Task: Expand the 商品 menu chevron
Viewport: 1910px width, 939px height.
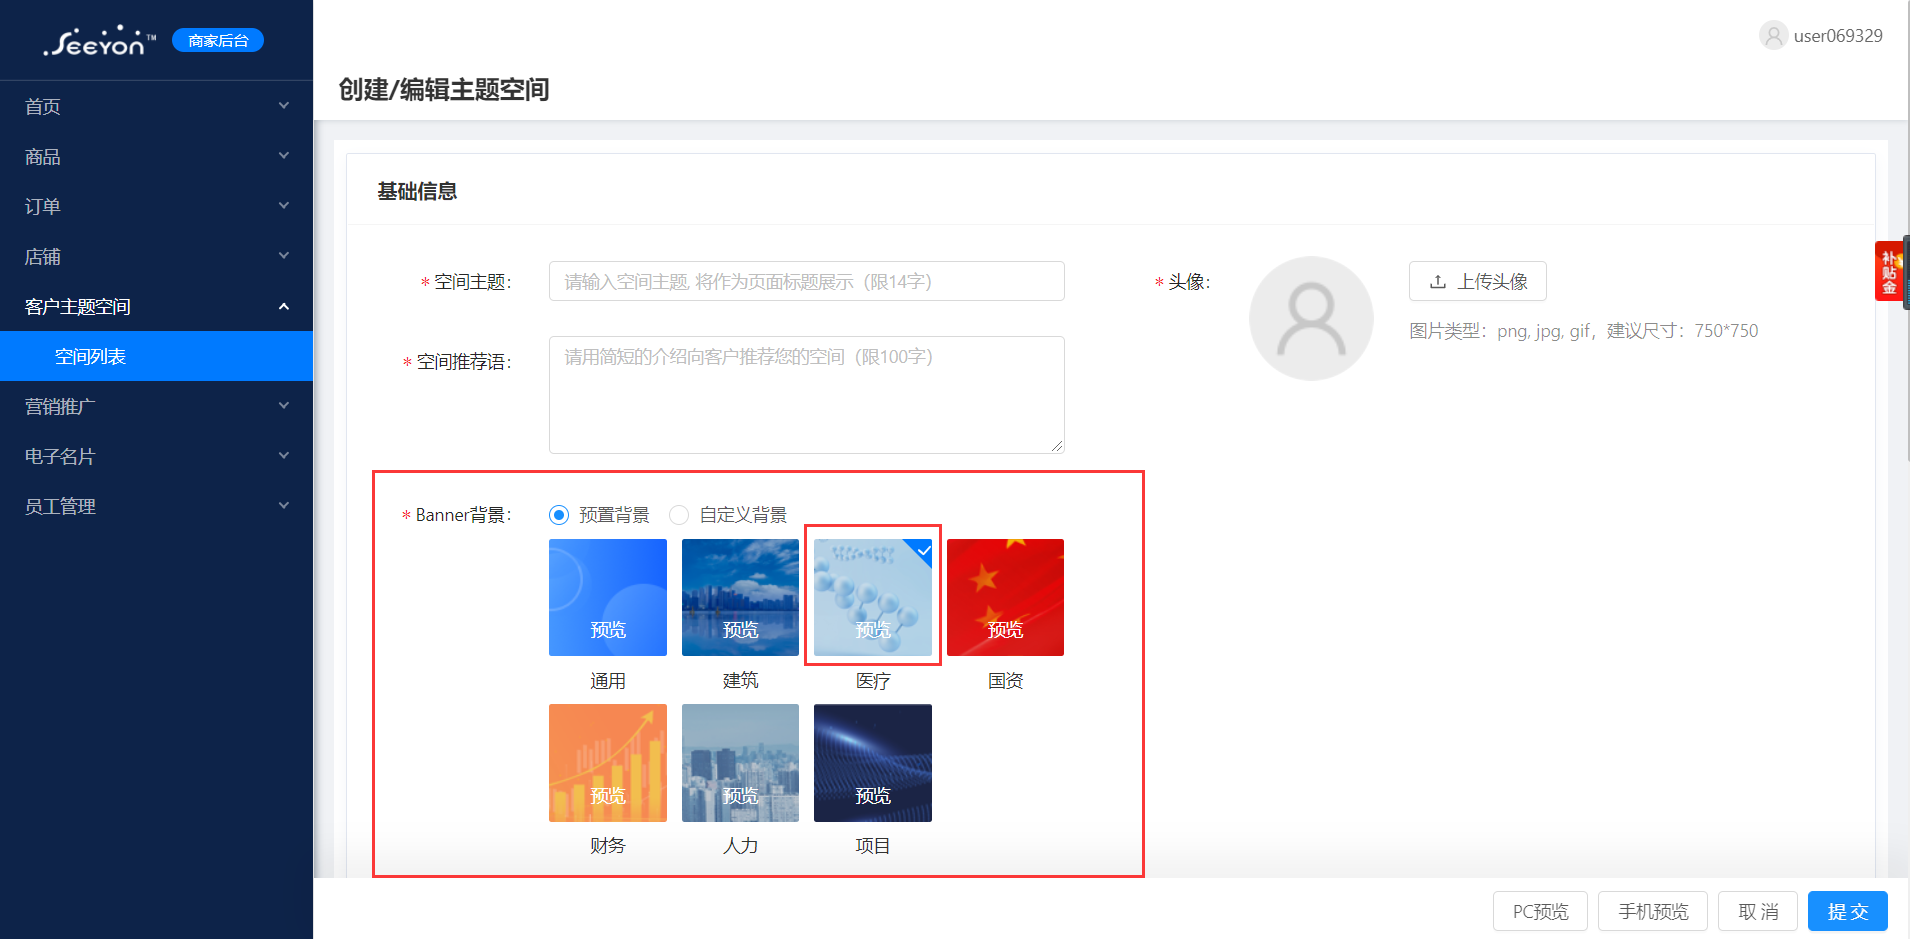Action: click(284, 156)
